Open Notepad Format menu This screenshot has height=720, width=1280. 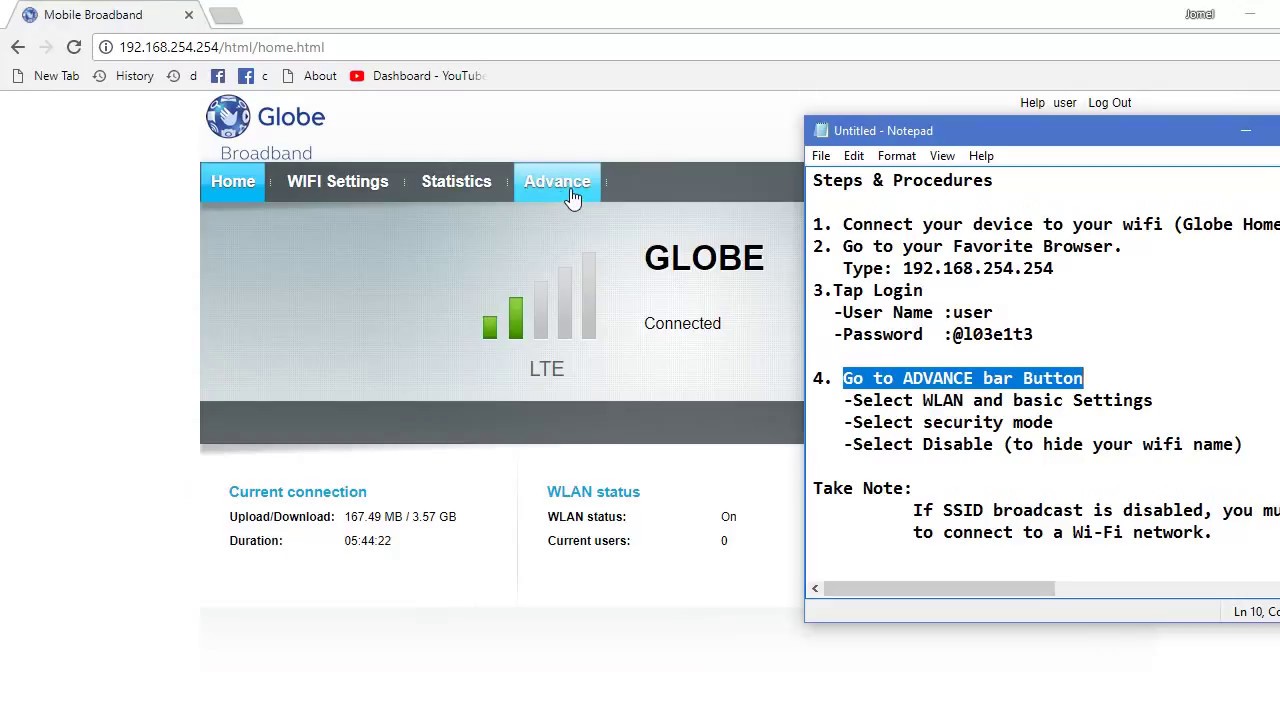click(x=896, y=156)
